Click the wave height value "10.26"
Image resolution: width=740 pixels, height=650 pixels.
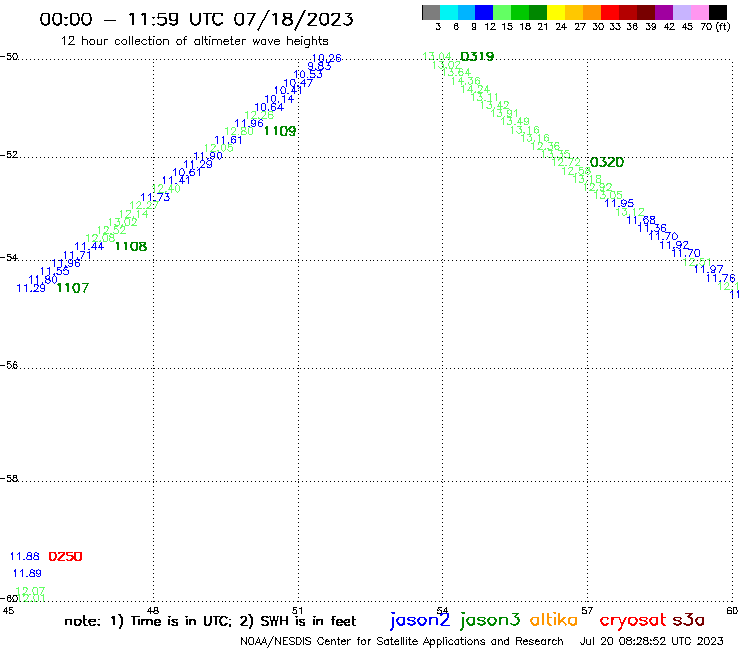327,58
